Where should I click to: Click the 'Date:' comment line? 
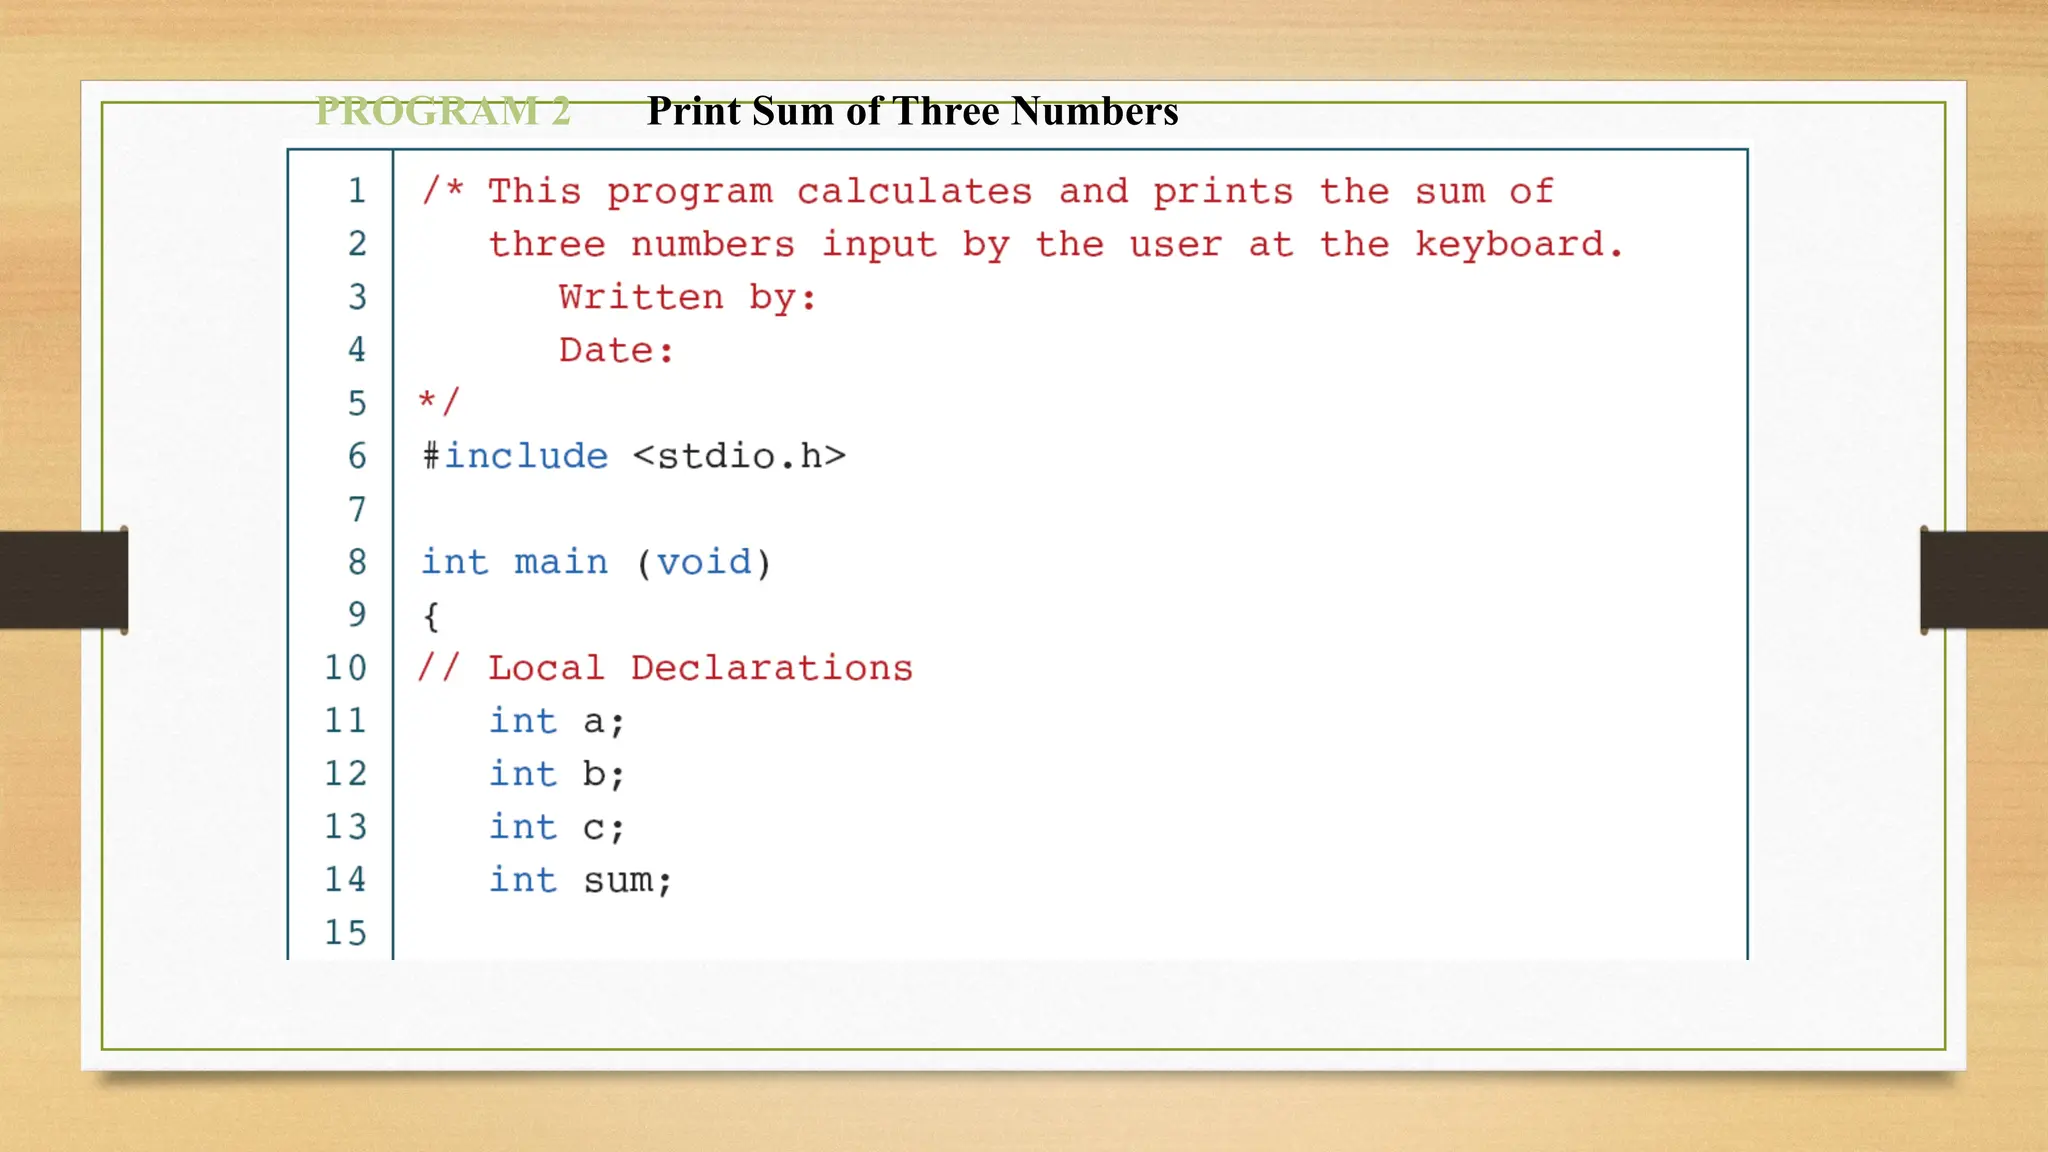click(616, 350)
